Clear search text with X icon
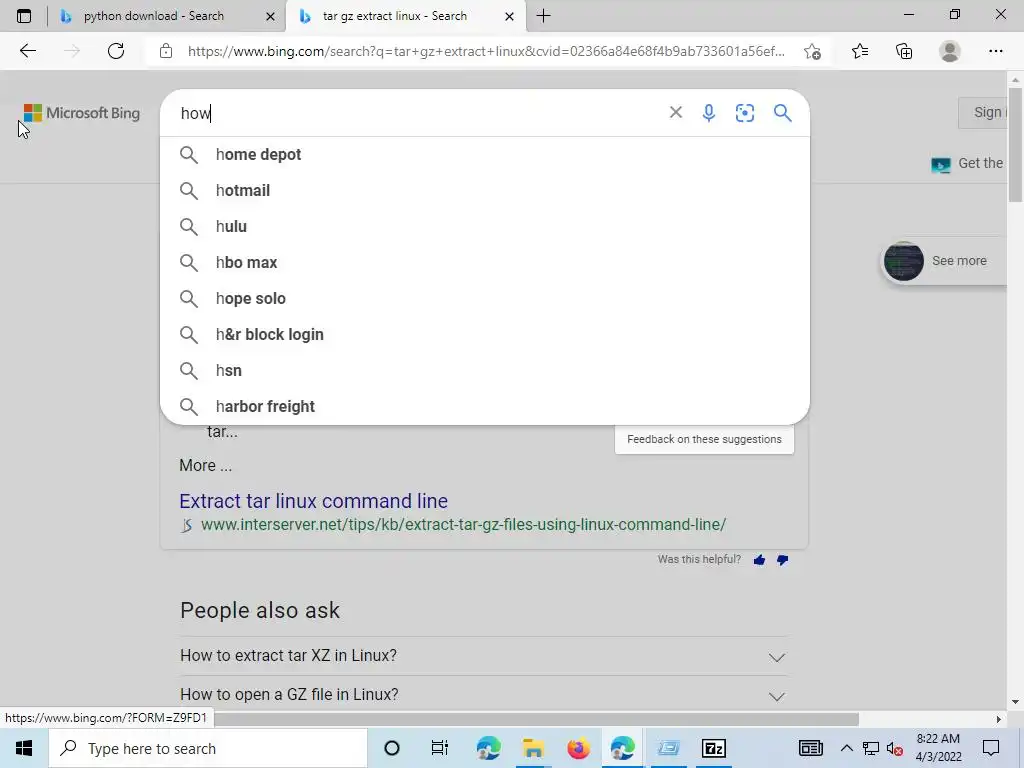1024x768 pixels. click(x=676, y=112)
